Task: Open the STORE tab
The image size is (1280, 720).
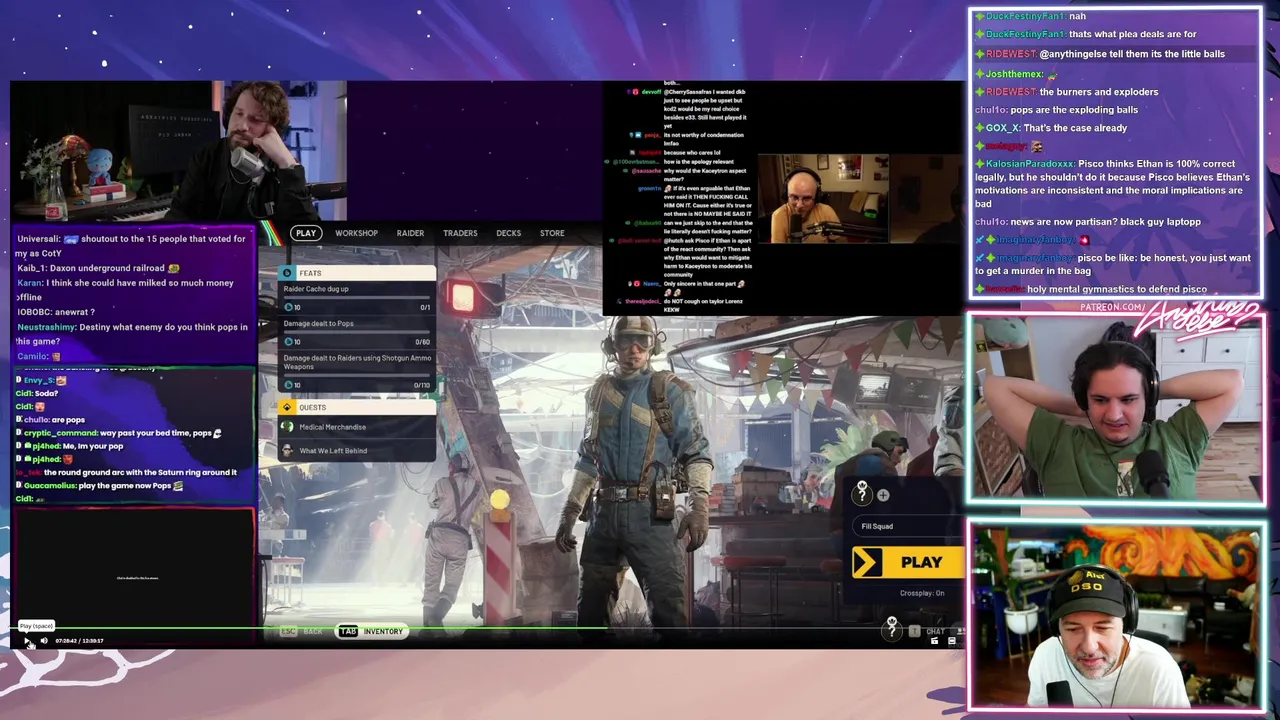Action: (552, 233)
